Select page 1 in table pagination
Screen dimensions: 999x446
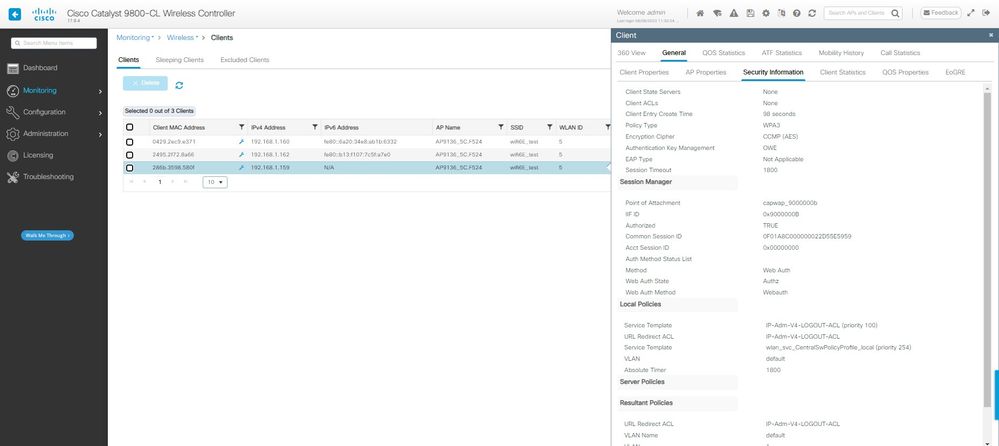coord(160,182)
